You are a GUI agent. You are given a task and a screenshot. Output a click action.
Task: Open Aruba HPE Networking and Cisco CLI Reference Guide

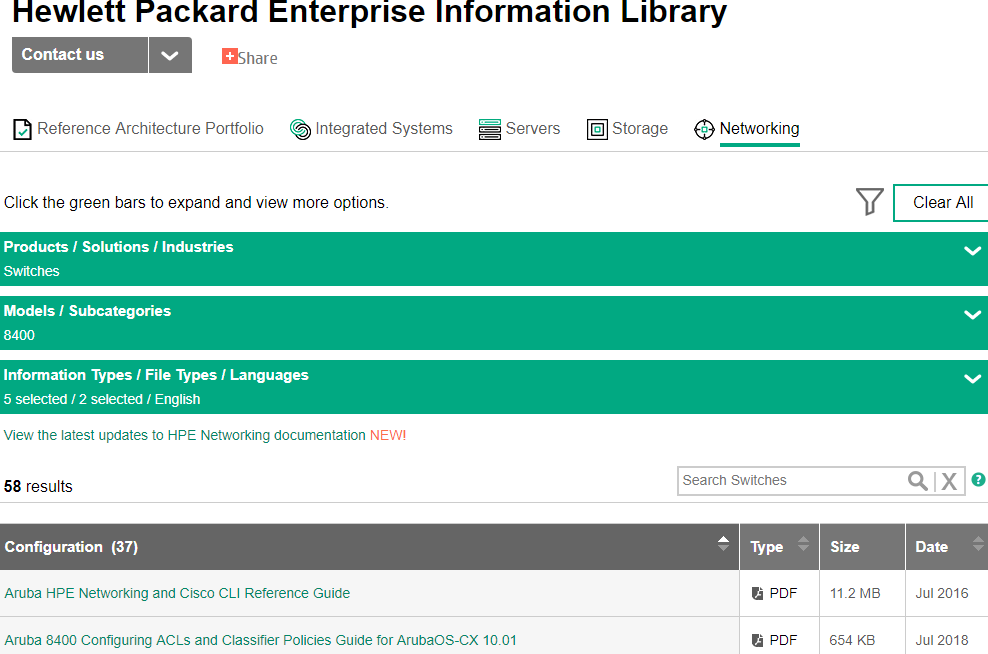pyautogui.click(x=177, y=593)
